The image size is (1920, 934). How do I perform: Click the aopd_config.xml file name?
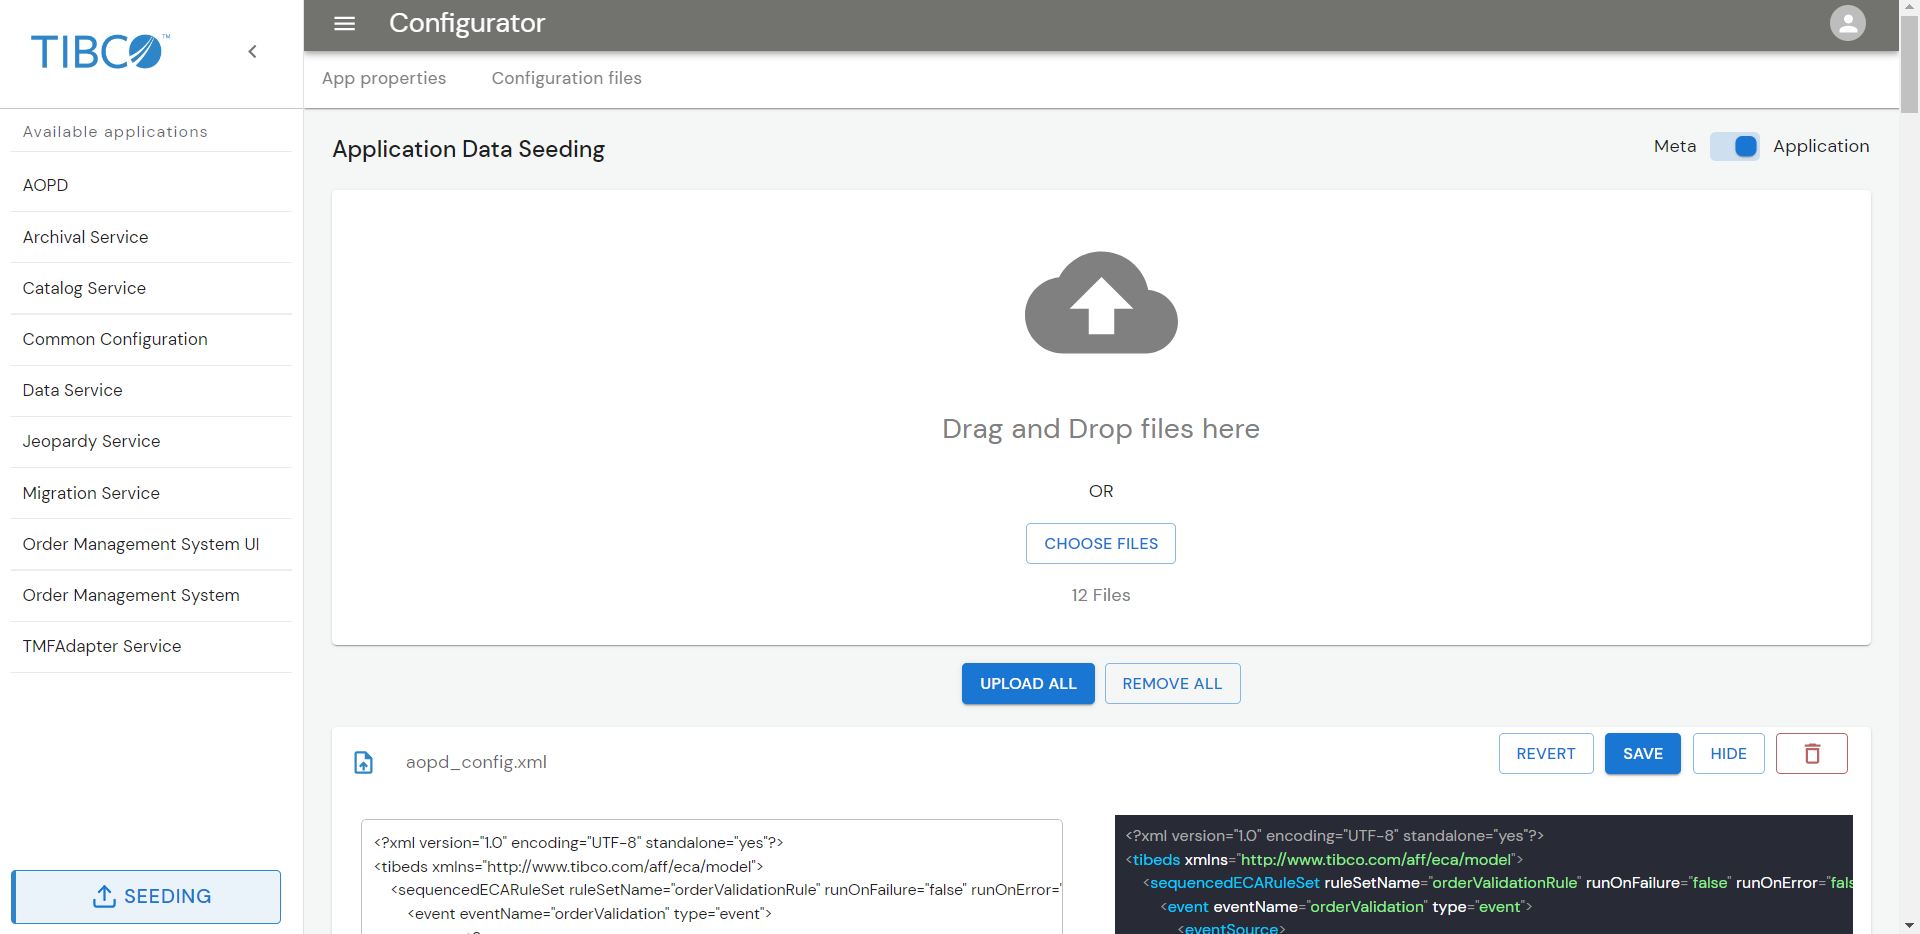(476, 762)
